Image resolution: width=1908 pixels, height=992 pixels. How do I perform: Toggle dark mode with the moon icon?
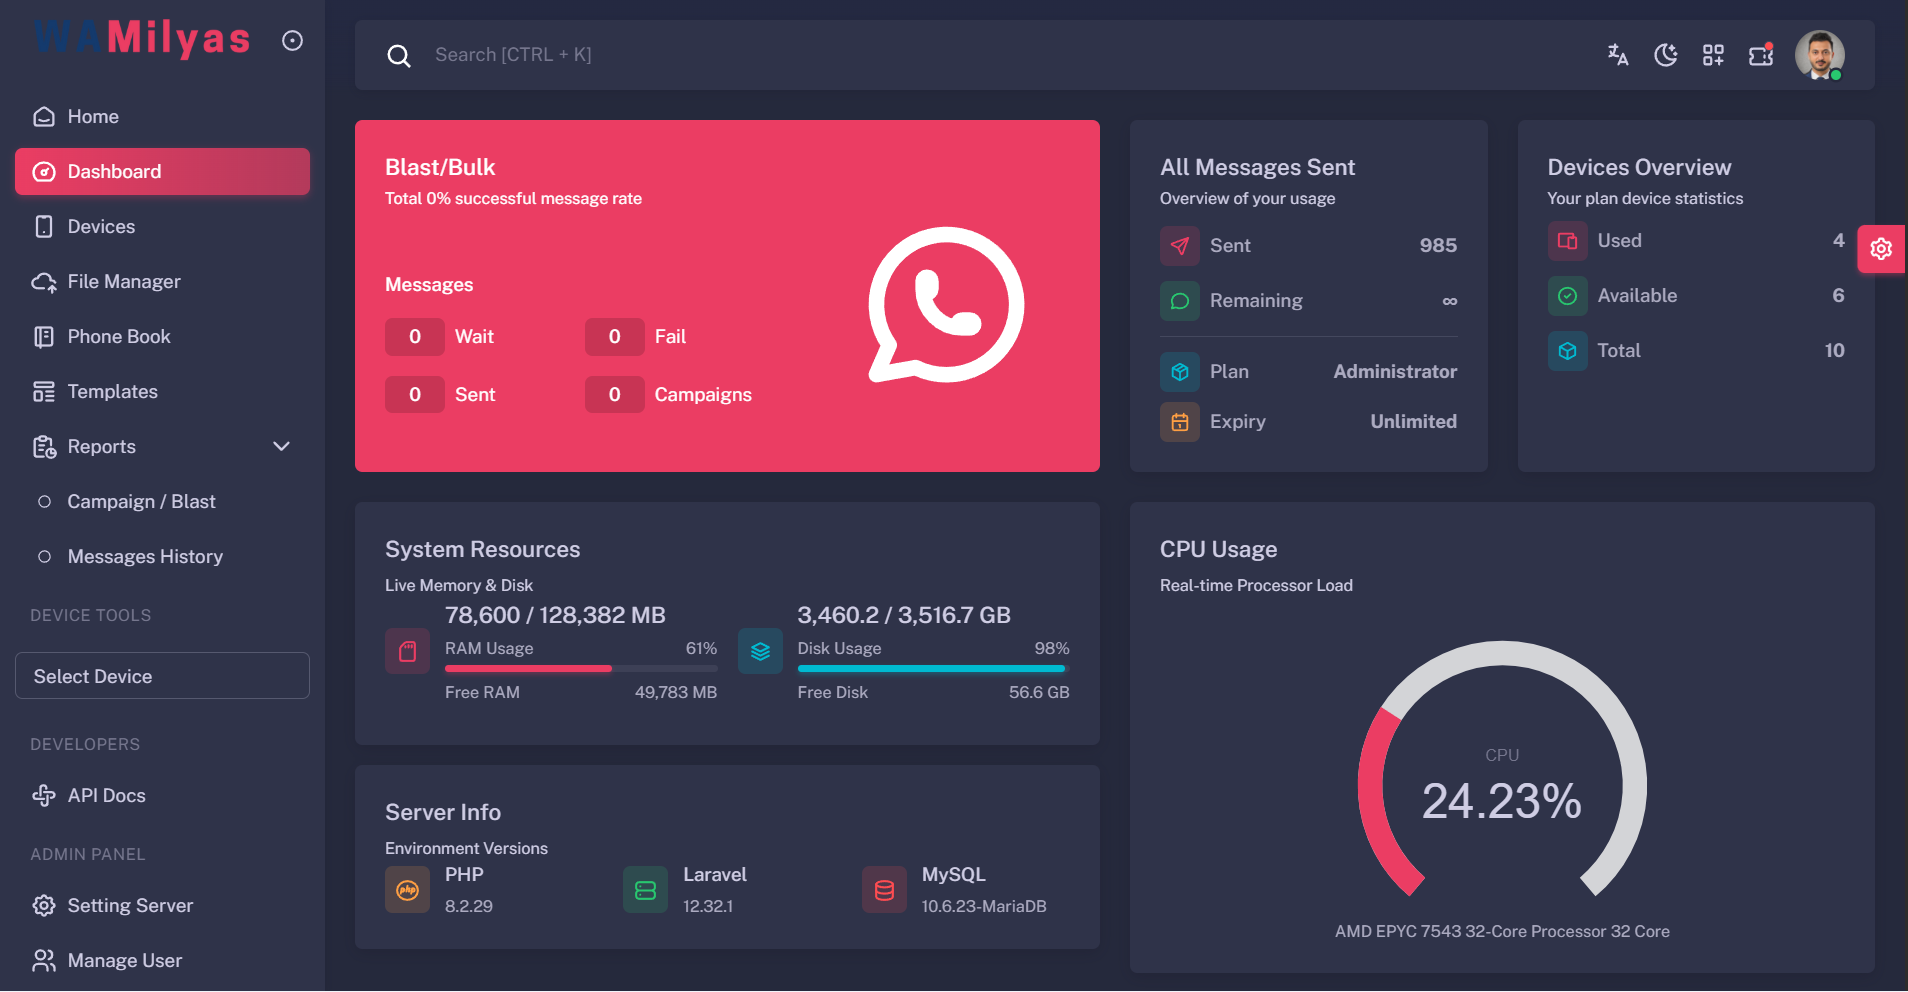[x=1665, y=56]
